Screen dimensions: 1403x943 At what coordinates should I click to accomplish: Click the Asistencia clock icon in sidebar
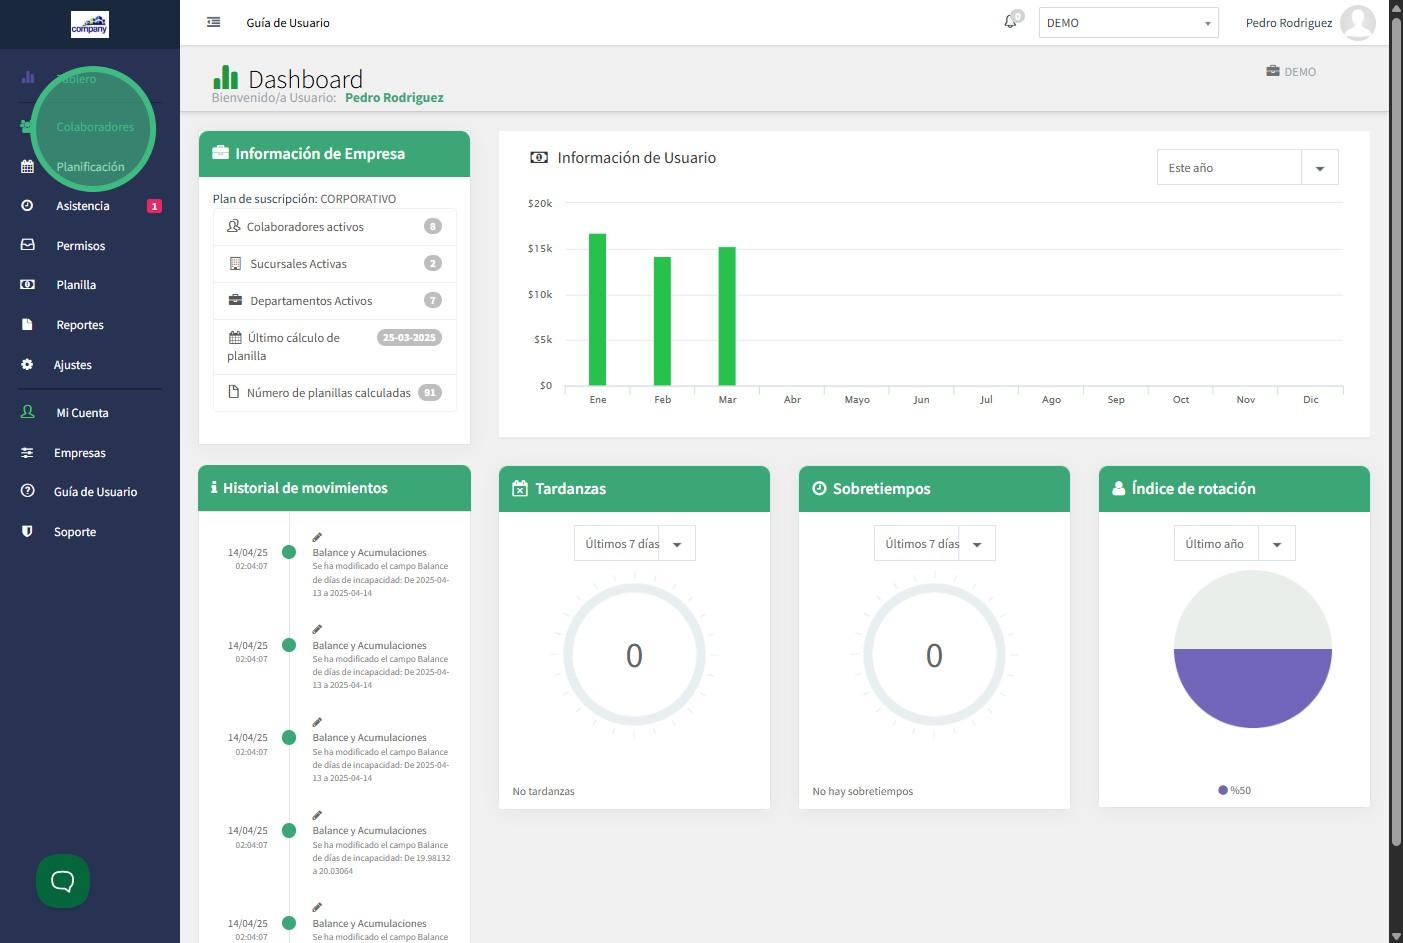pyautogui.click(x=27, y=206)
